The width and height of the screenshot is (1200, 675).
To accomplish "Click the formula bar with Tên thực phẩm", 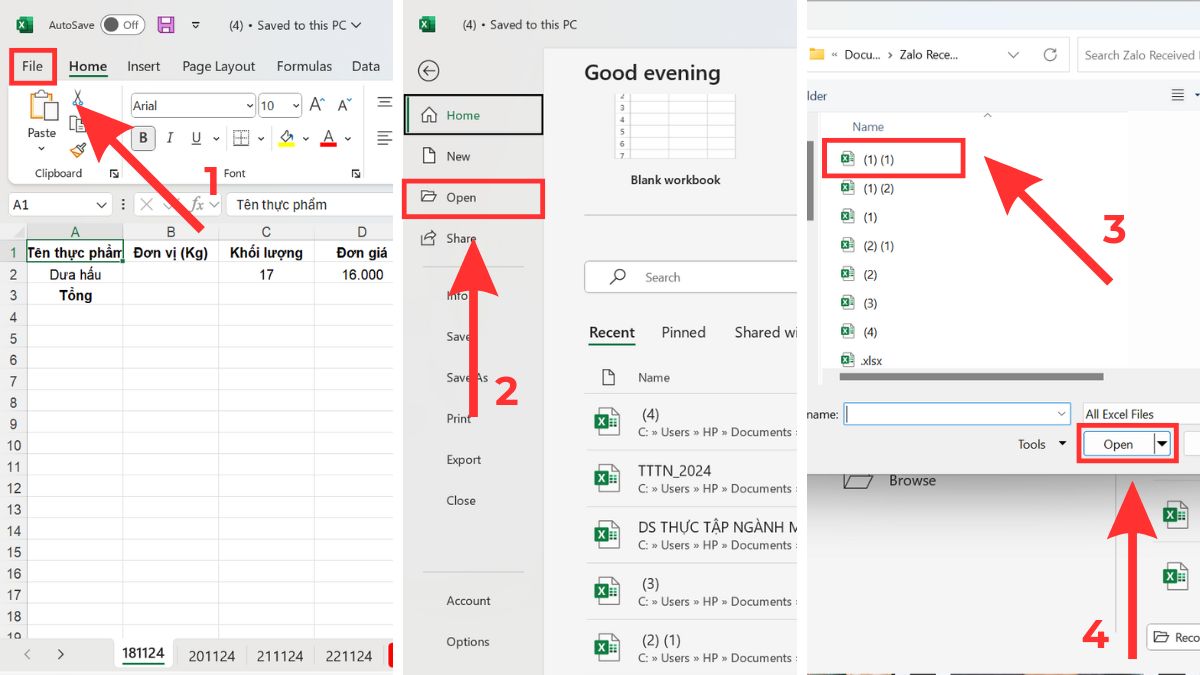I will [311, 205].
